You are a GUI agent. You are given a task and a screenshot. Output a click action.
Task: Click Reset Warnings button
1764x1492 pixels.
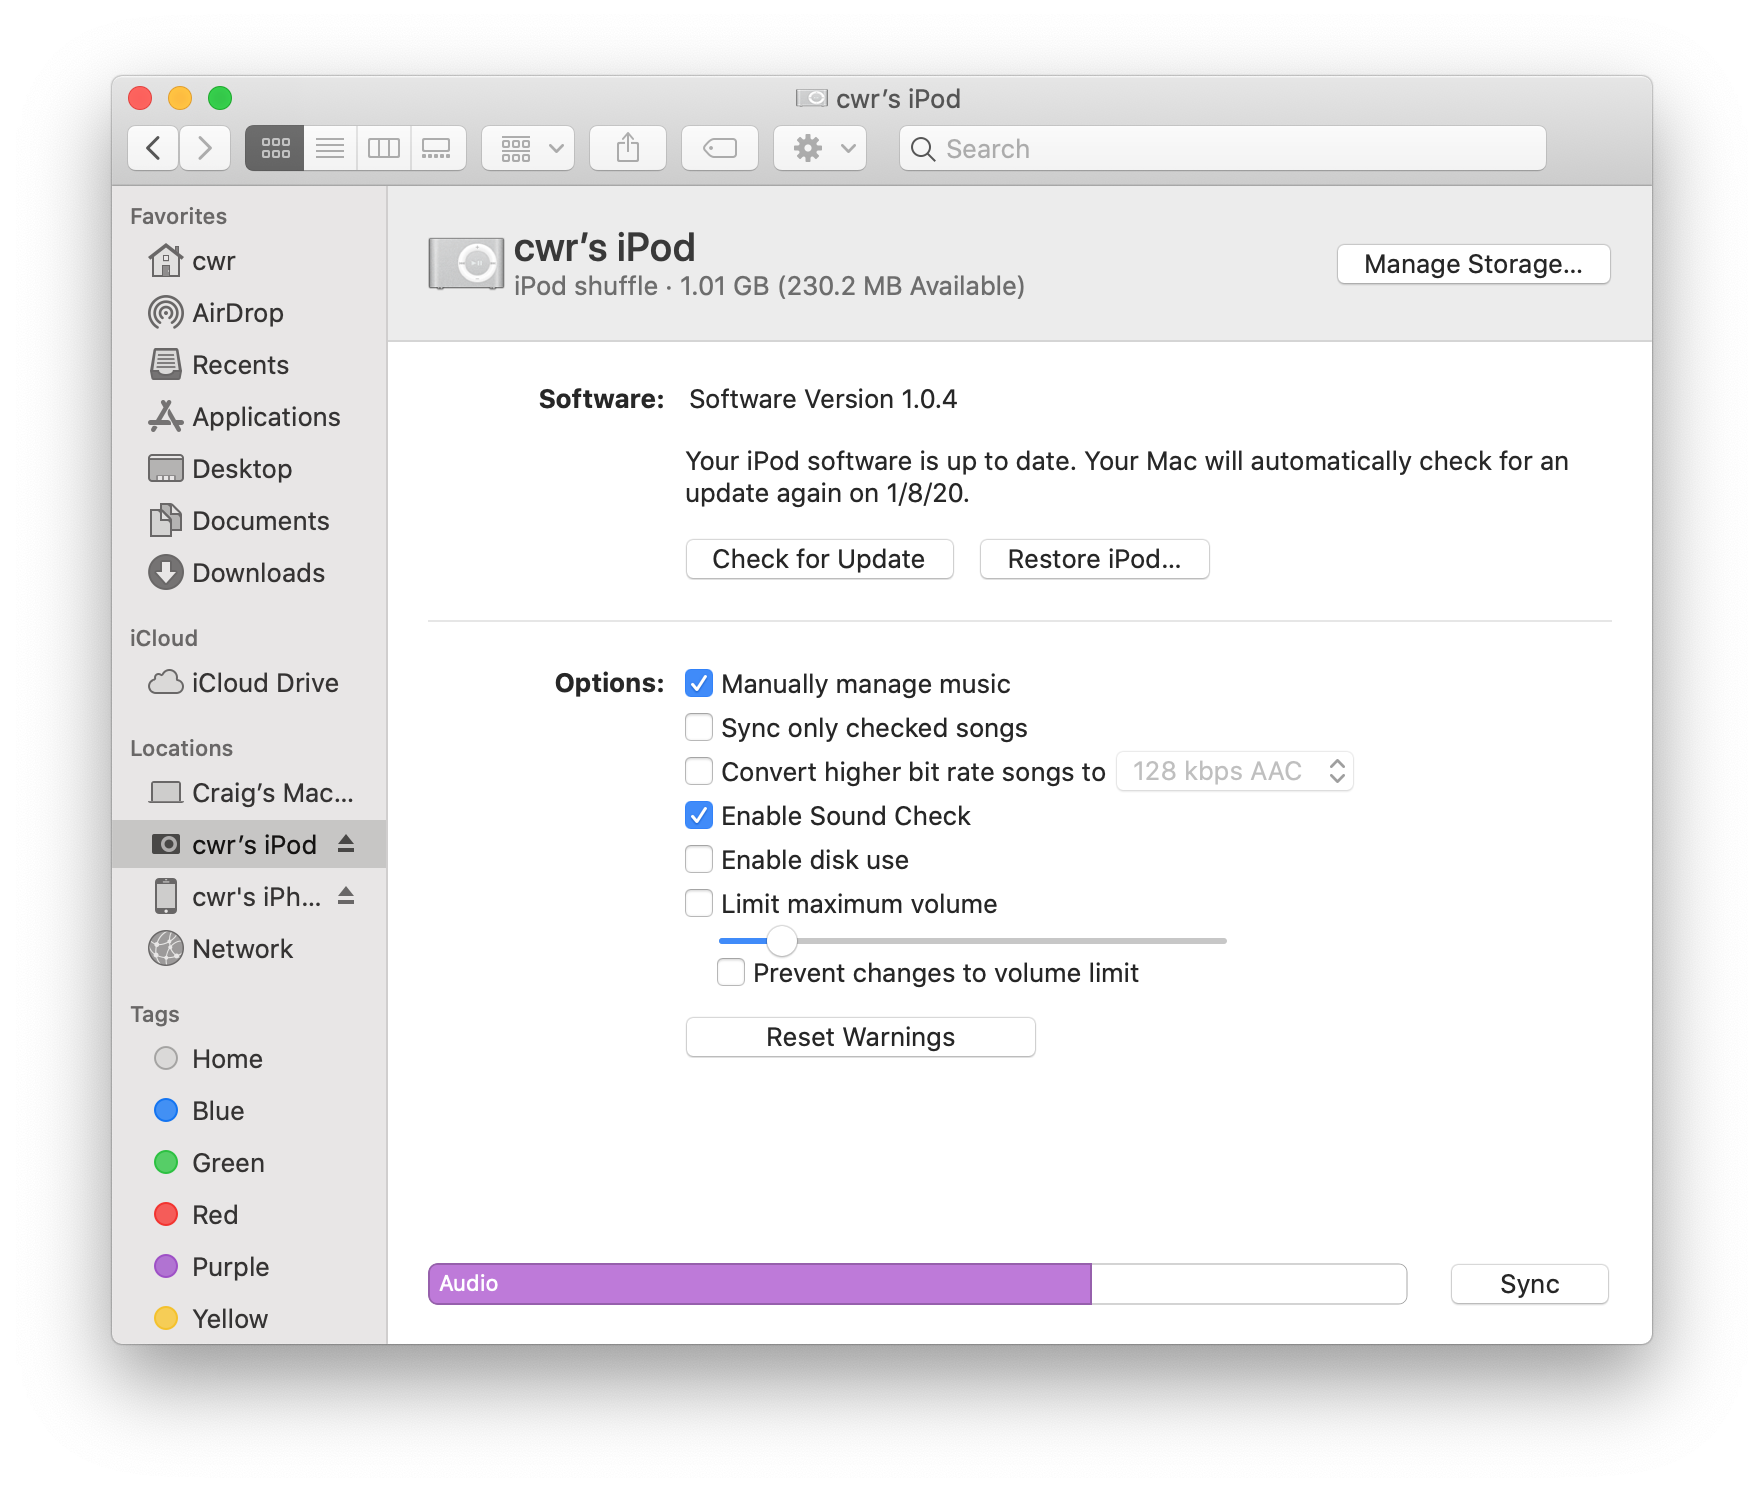tap(860, 1037)
